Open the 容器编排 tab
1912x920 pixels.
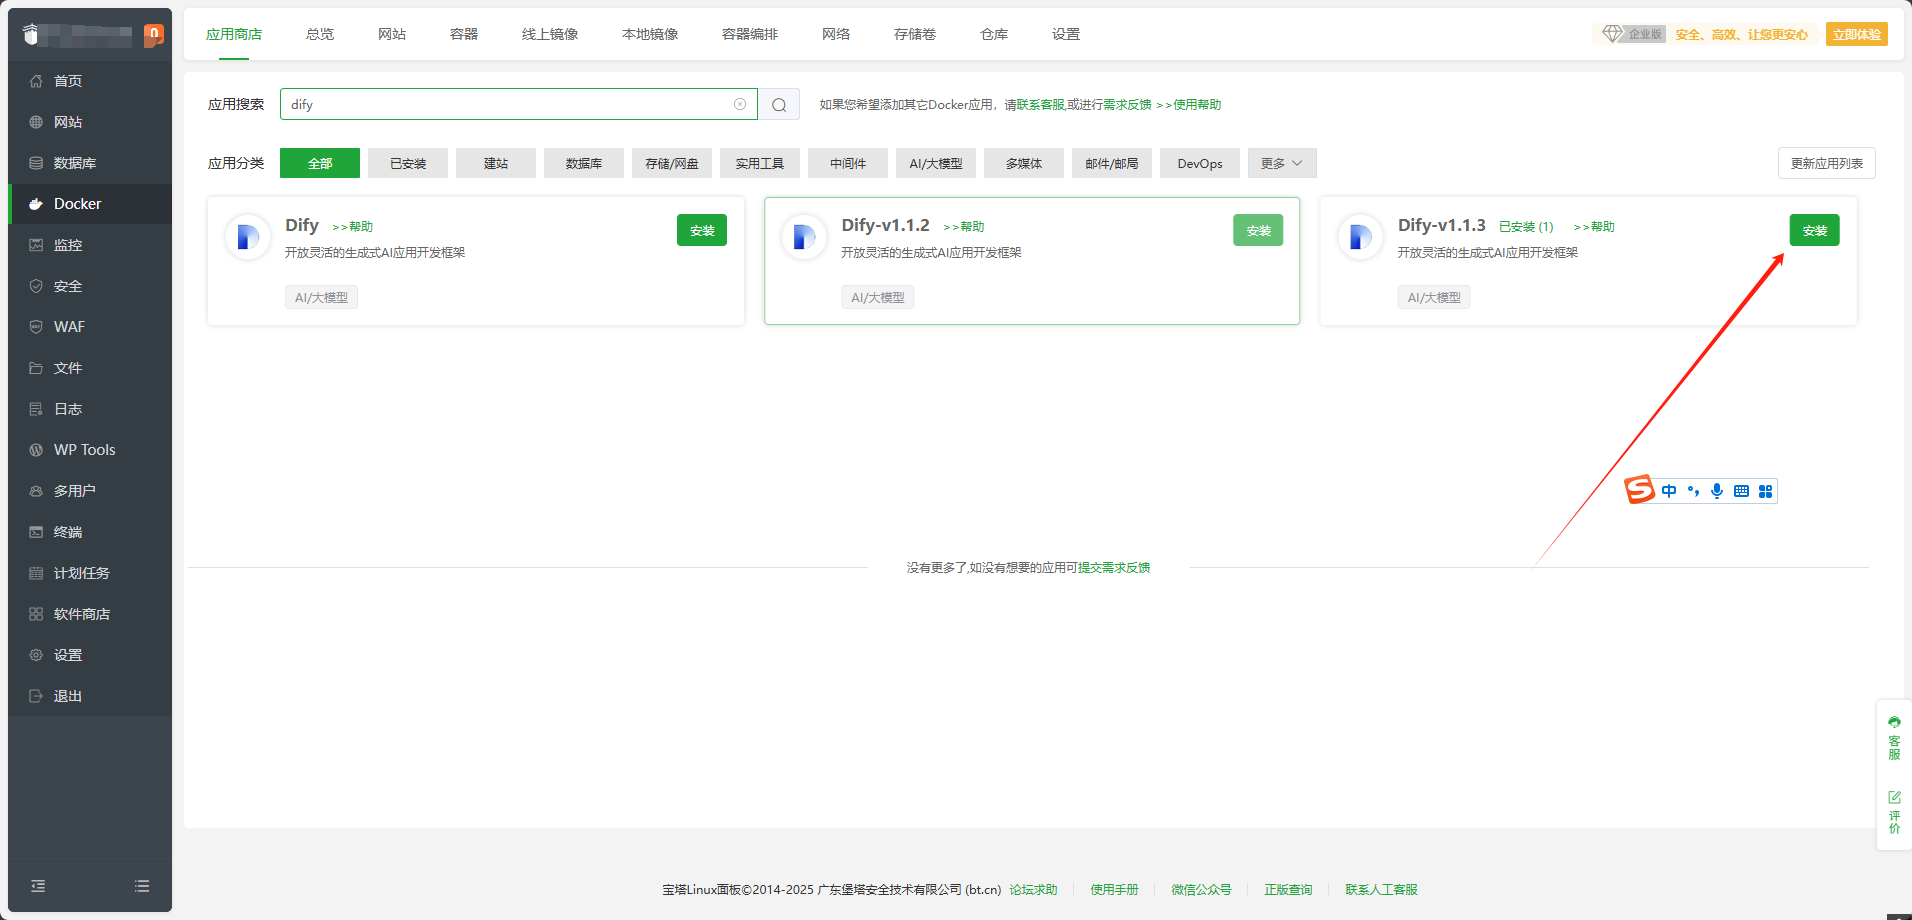click(750, 34)
